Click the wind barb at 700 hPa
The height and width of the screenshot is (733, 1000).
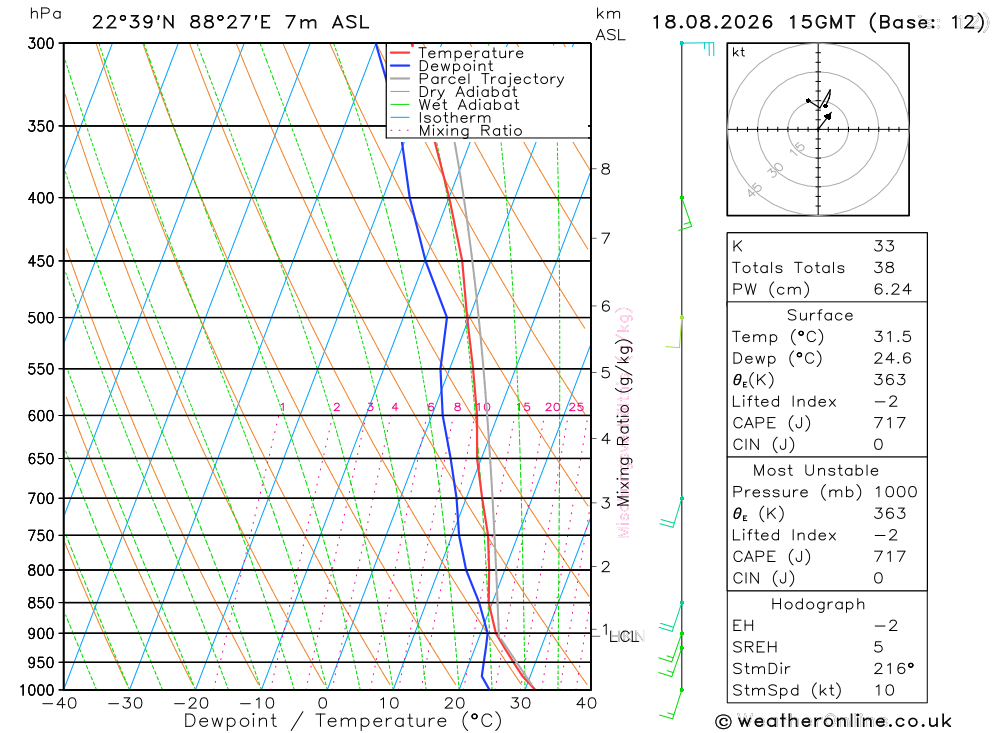point(672,512)
